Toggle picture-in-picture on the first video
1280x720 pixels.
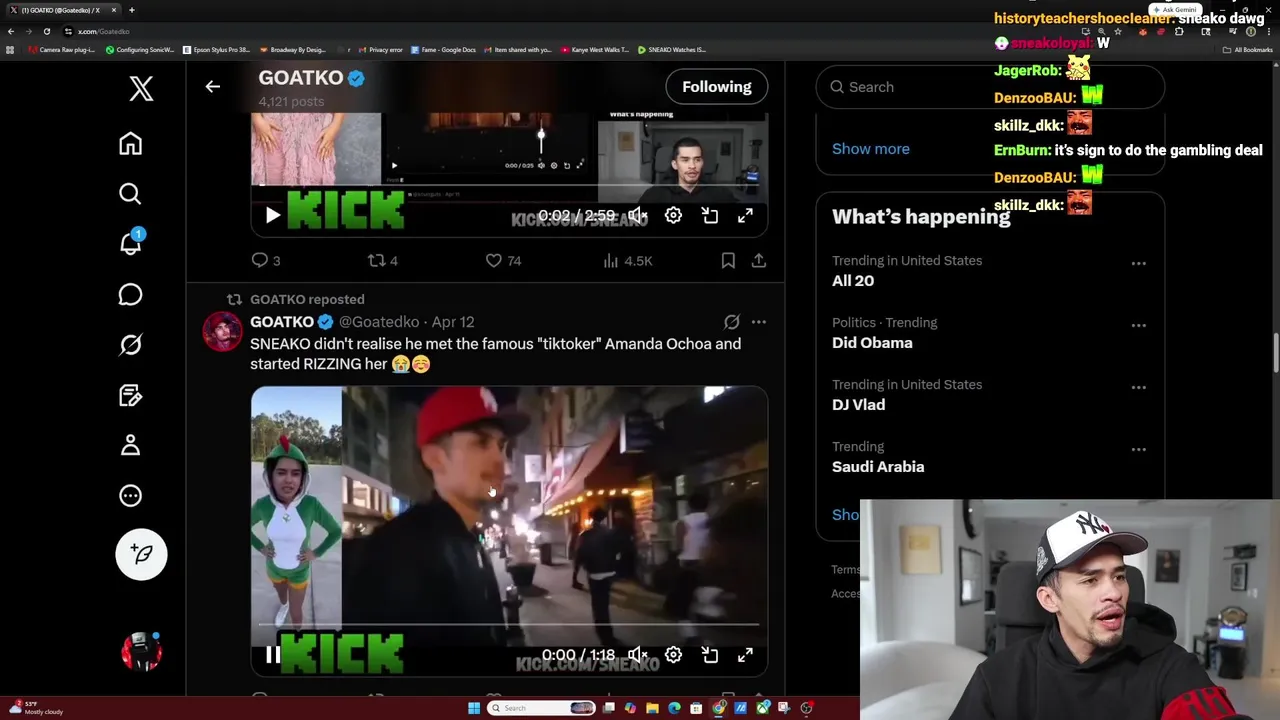(710, 215)
